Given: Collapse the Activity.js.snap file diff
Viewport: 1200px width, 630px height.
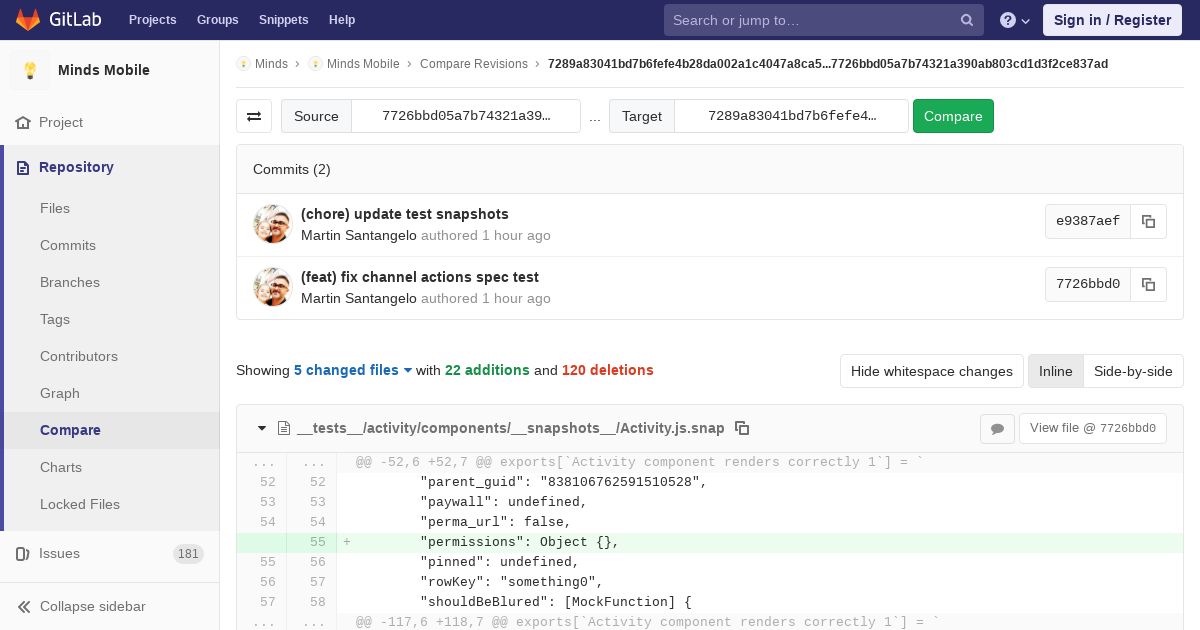Looking at the screenshot, I should coord(262,428).
